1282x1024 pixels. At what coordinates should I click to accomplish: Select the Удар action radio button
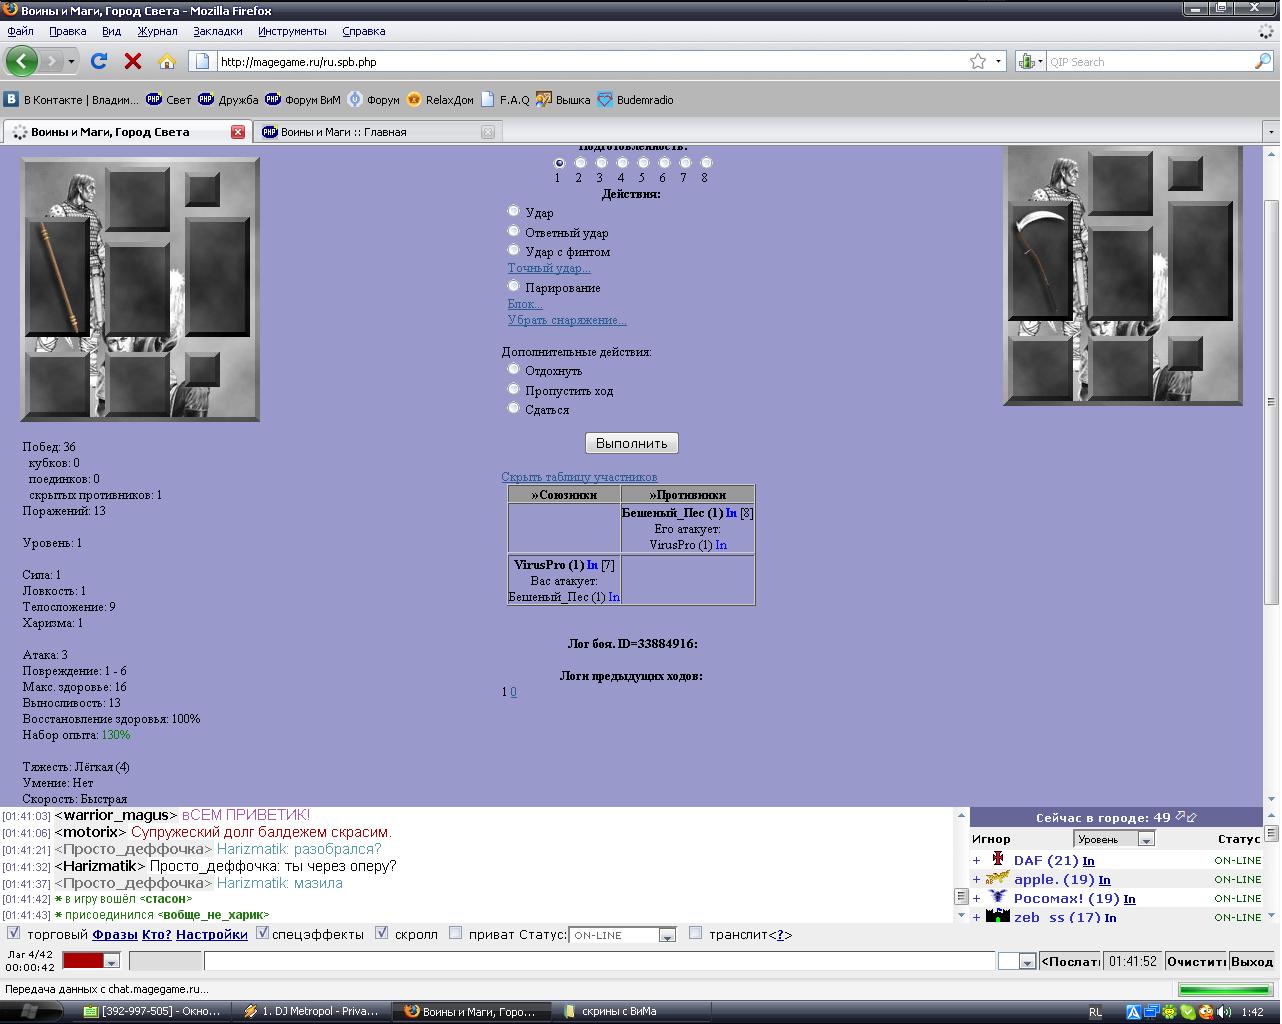(x=514, y=211)
